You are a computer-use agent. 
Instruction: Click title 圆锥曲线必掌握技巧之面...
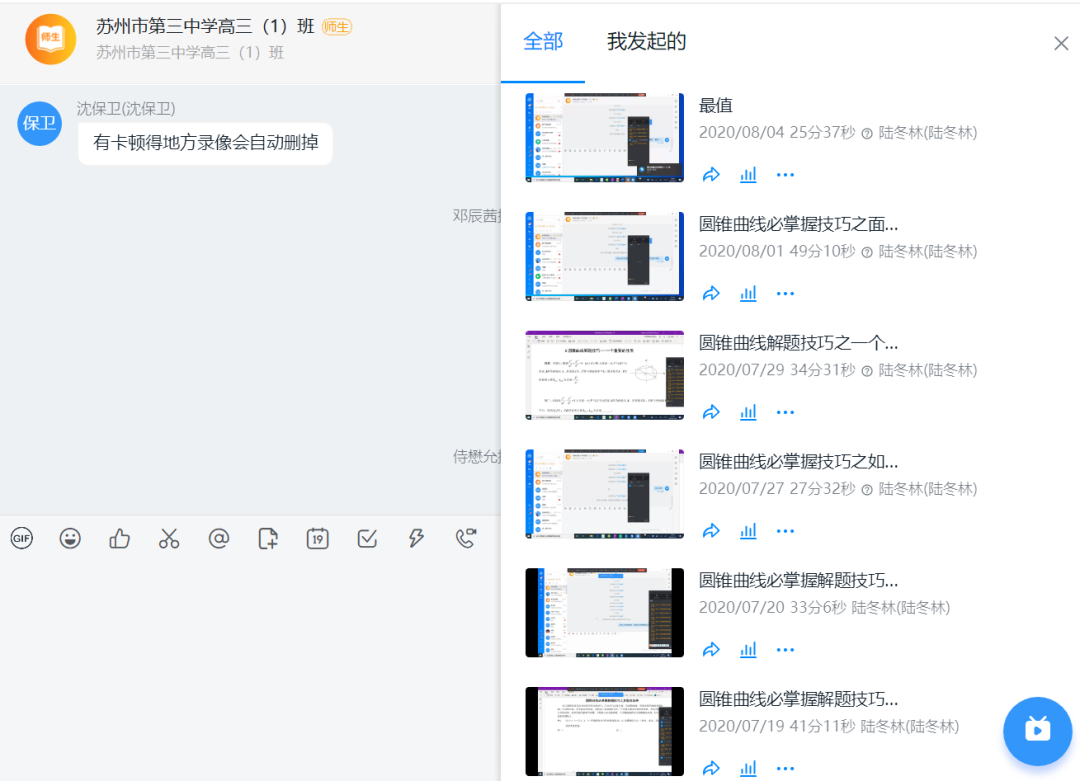(x=798, y=224)
